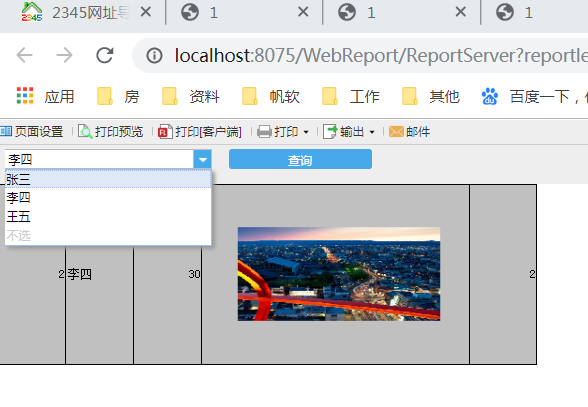Click the browser back arrow
588x407 pixels.
(x=25, y=56)
